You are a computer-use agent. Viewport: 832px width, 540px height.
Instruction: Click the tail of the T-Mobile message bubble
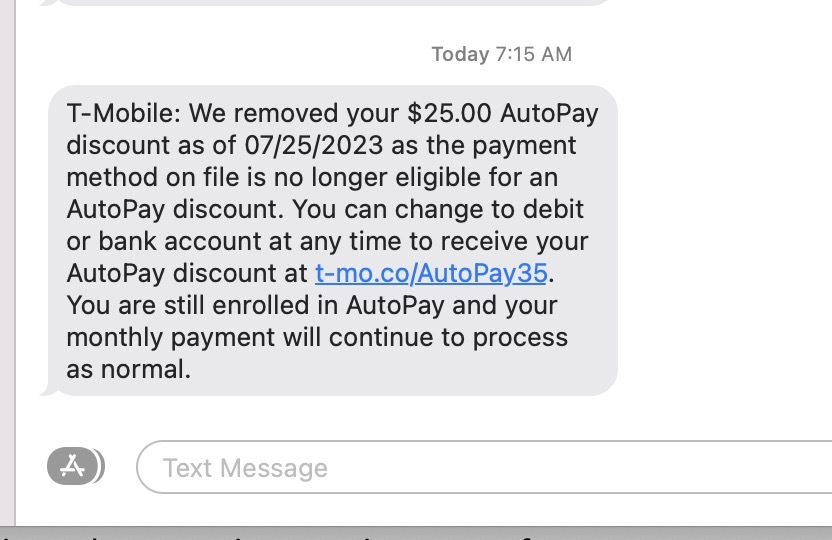click(46, 387)
